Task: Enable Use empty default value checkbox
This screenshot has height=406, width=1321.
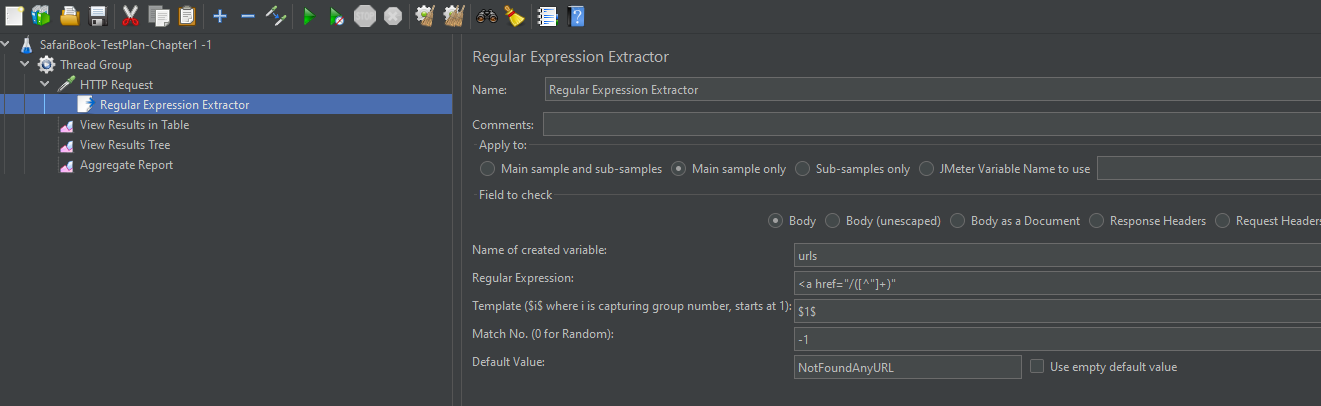Action: click(1037, 367)
